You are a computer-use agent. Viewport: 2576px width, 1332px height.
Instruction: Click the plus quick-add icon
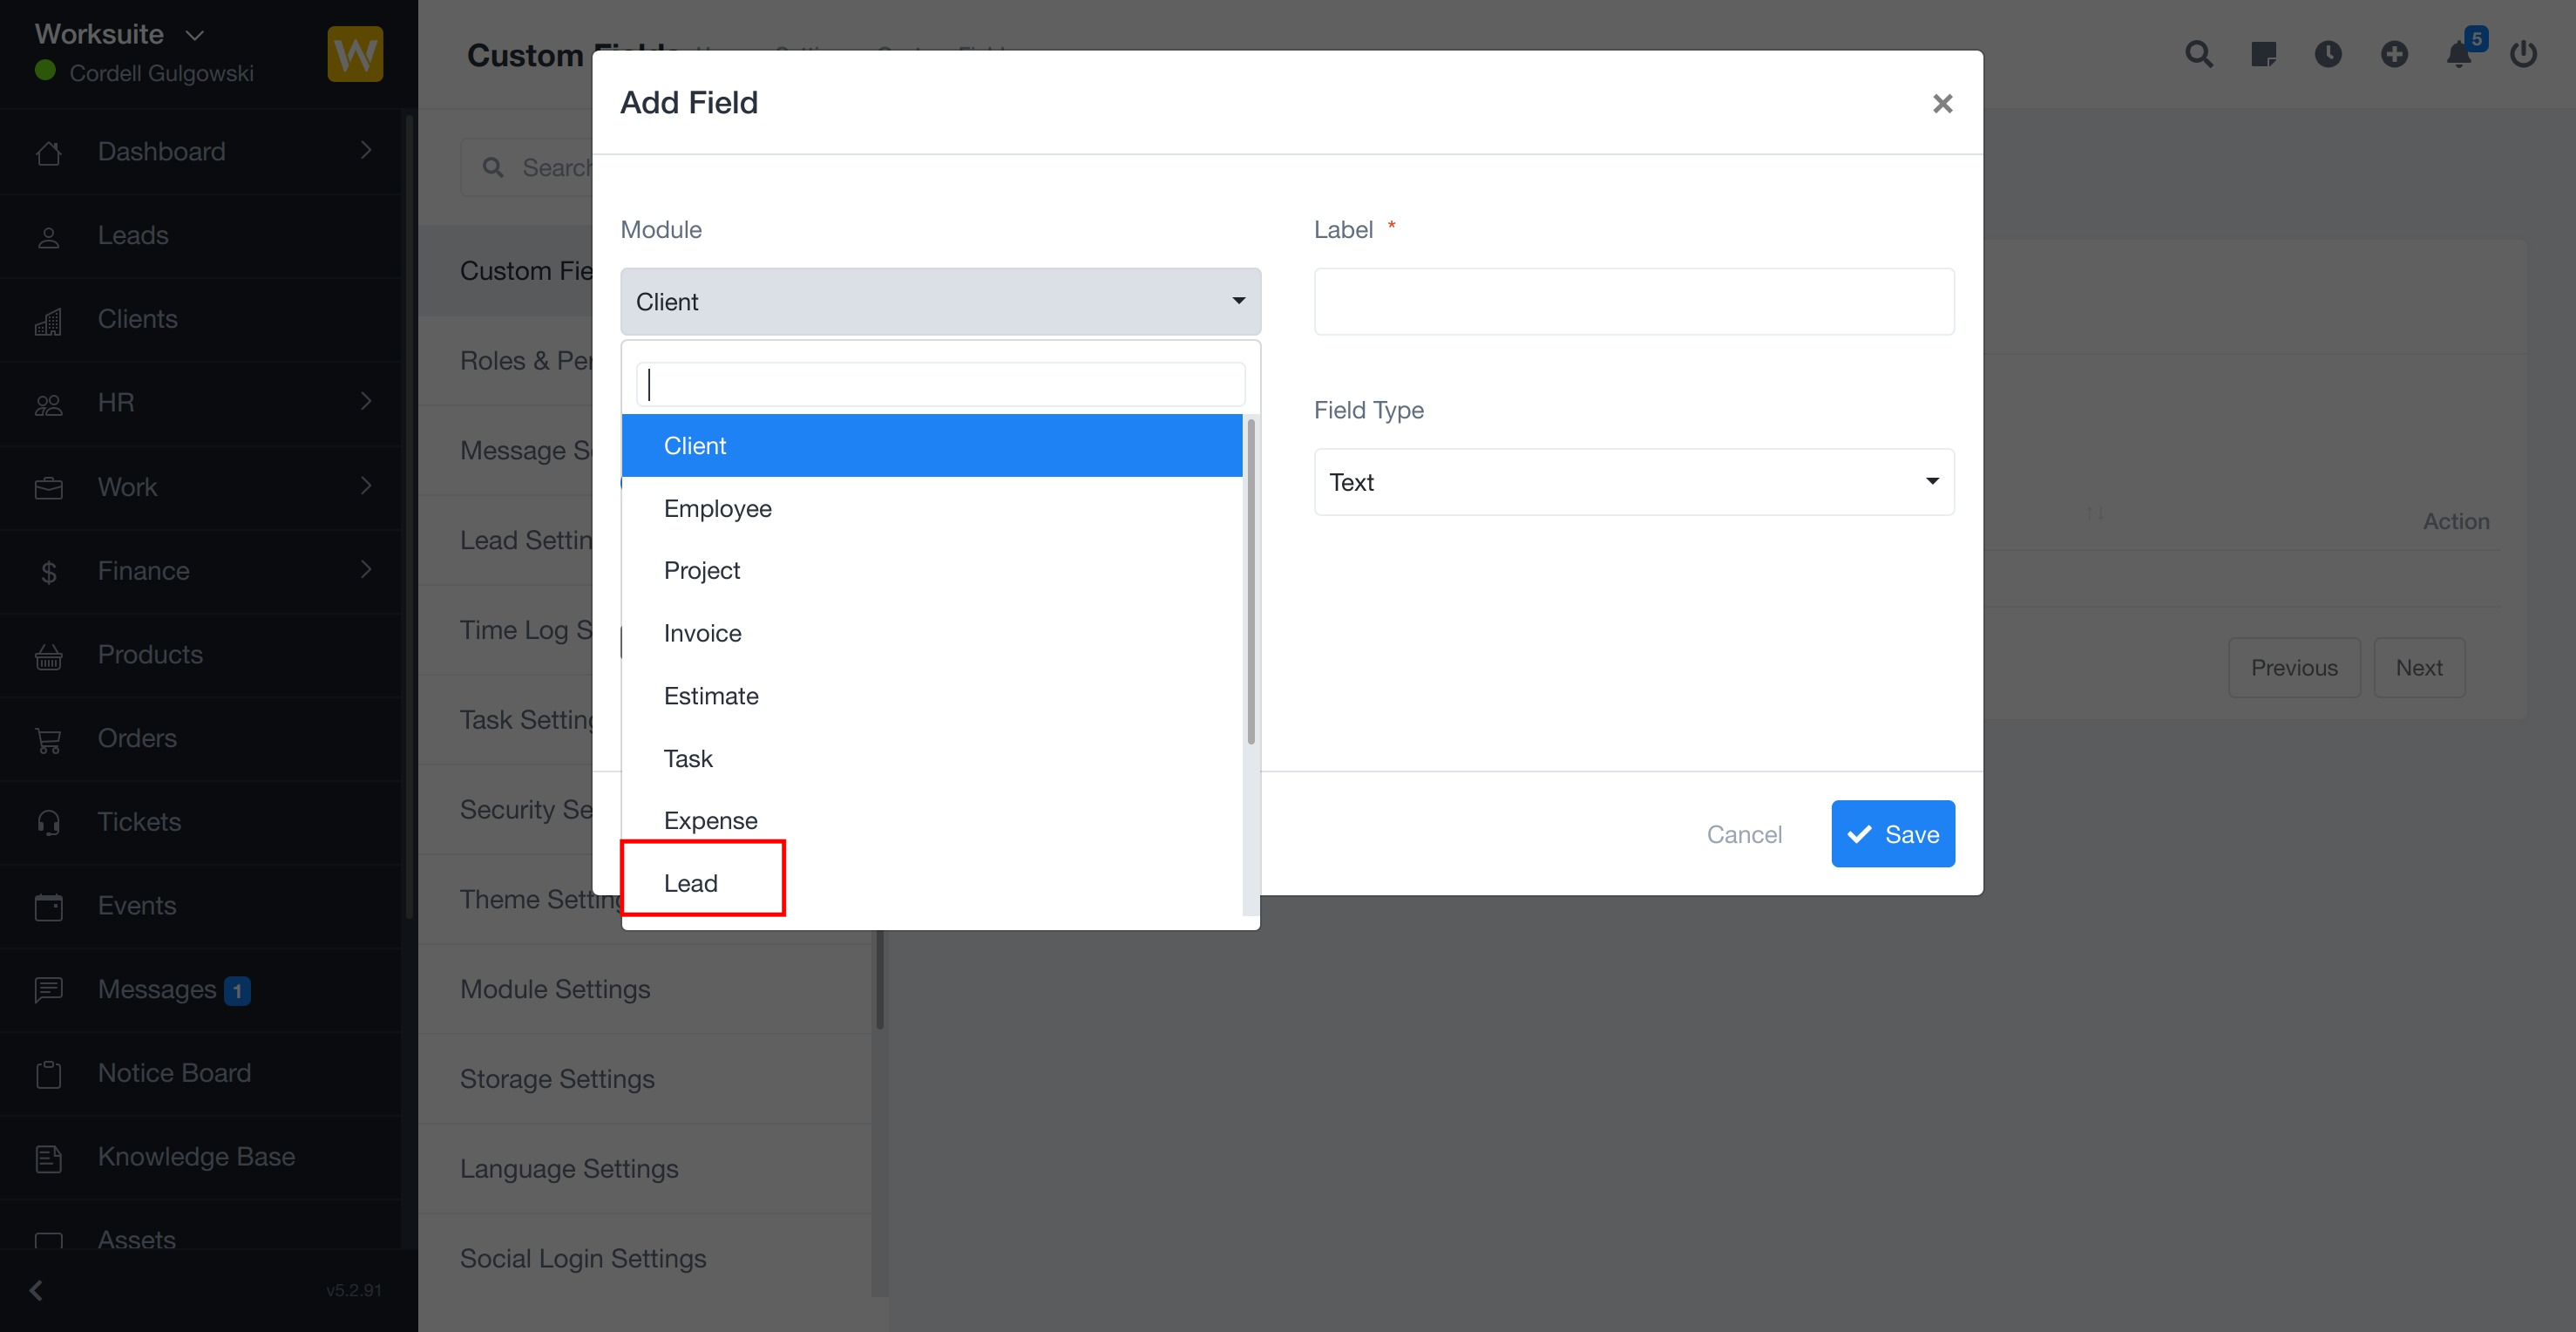point(2394,54)
